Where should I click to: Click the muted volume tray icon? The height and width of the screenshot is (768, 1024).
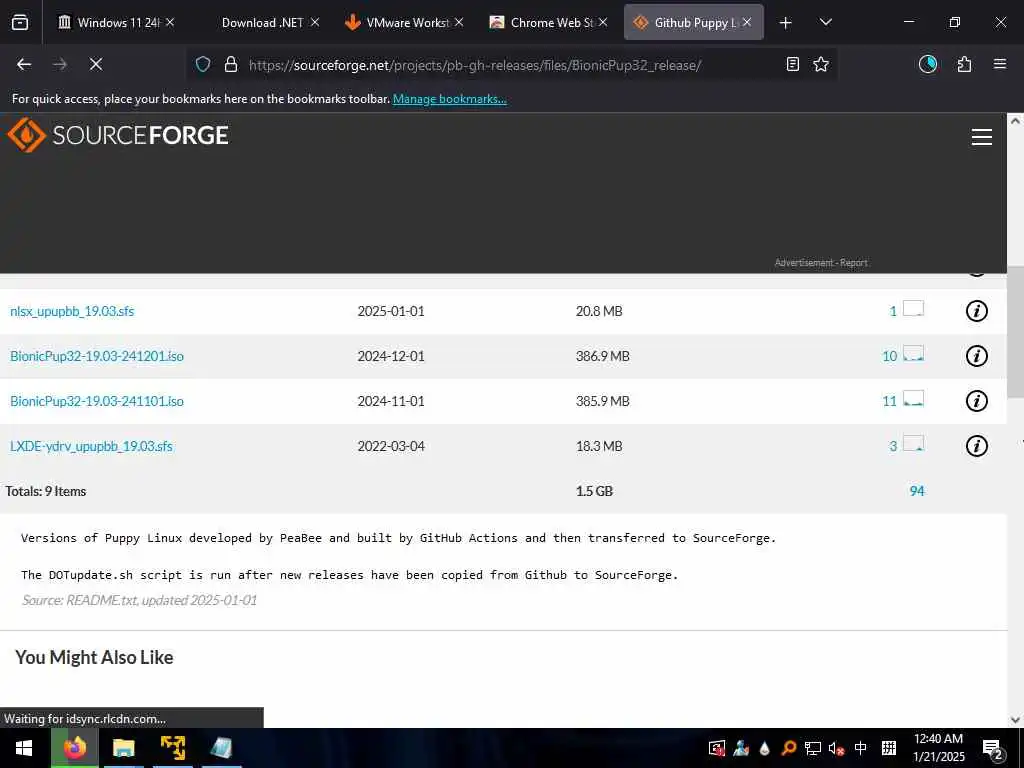click(x=836, y=748)
